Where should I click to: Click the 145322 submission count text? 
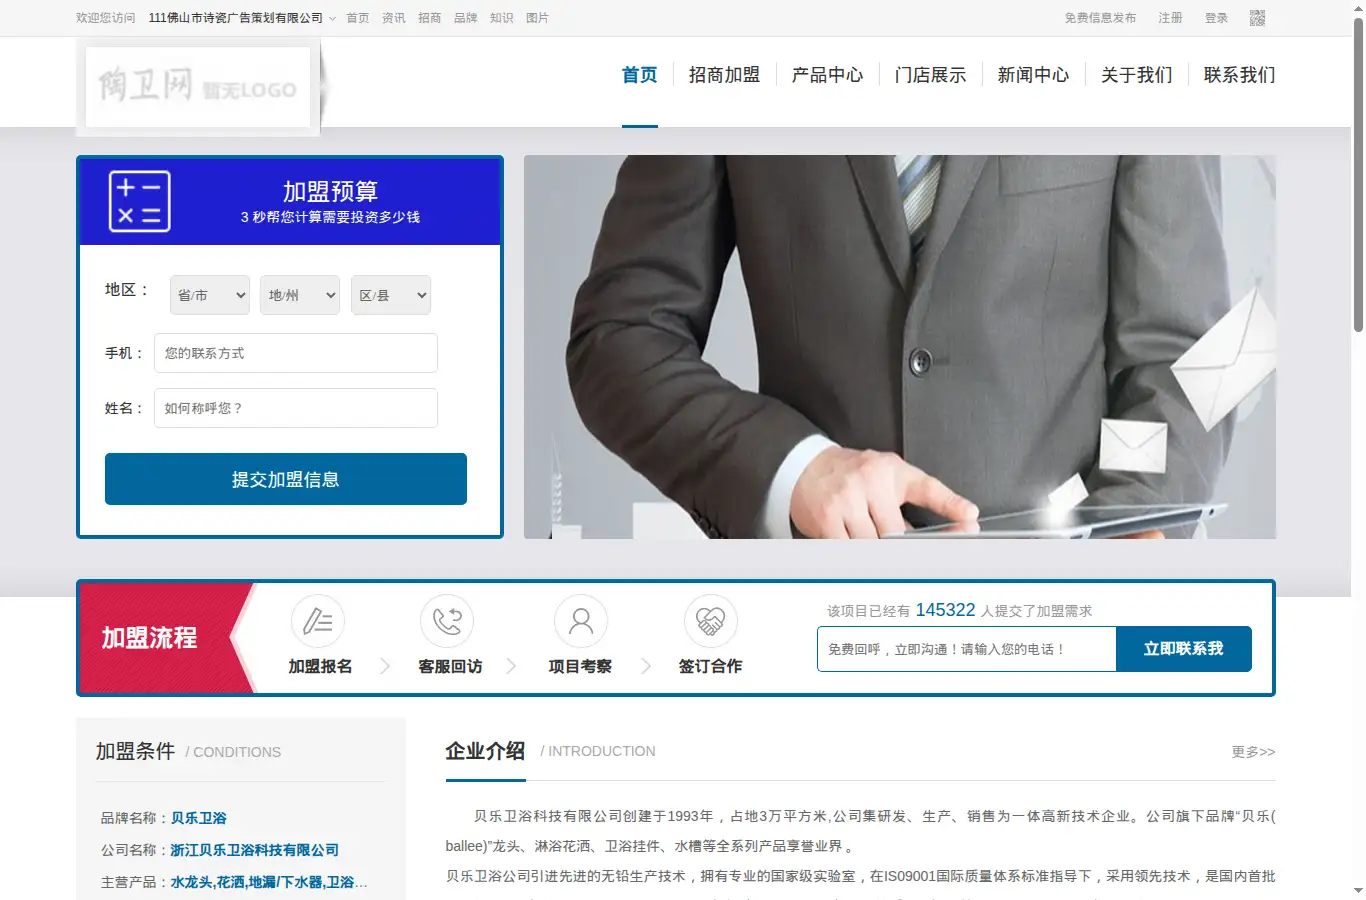(x=945, y=610)
